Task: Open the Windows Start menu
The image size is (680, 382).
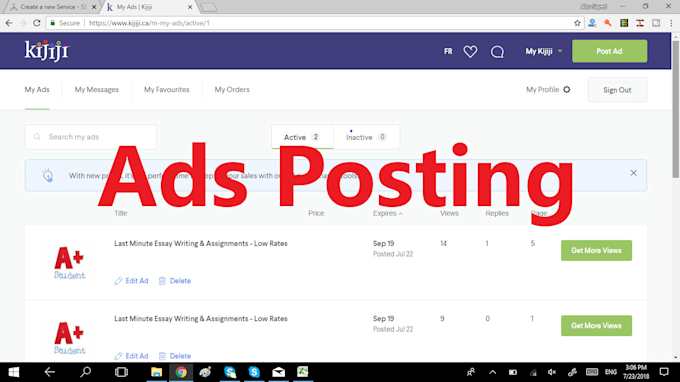Action: [x=14, y=372]
